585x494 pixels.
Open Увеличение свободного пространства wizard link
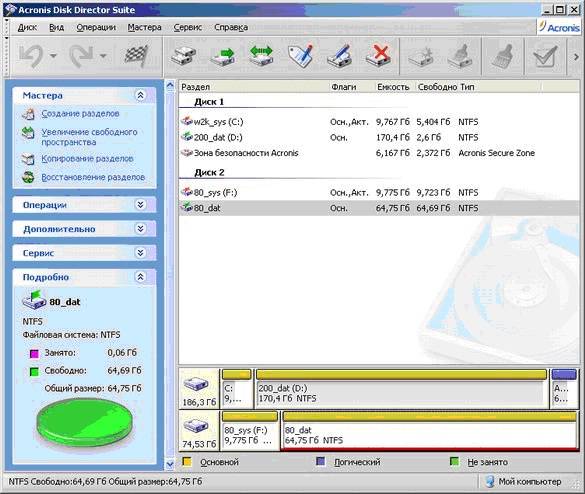click(x=89, y=137)
